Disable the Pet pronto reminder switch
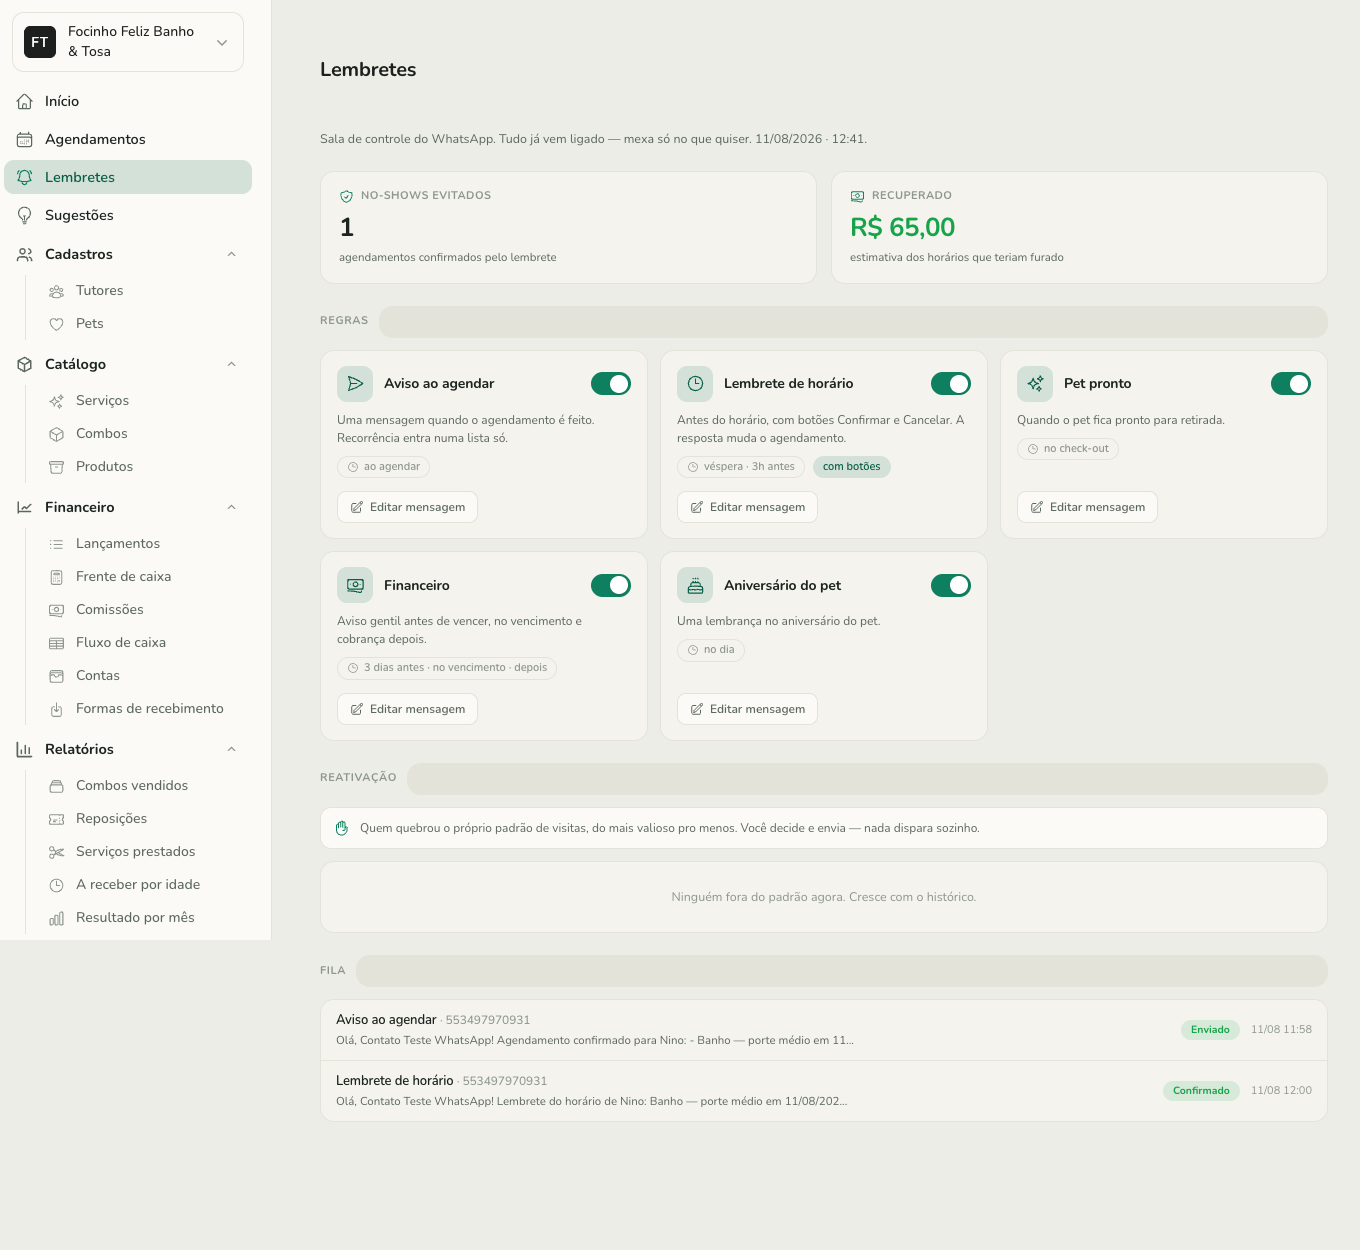This screenshot has height=1250, width=1360. 1291,384
